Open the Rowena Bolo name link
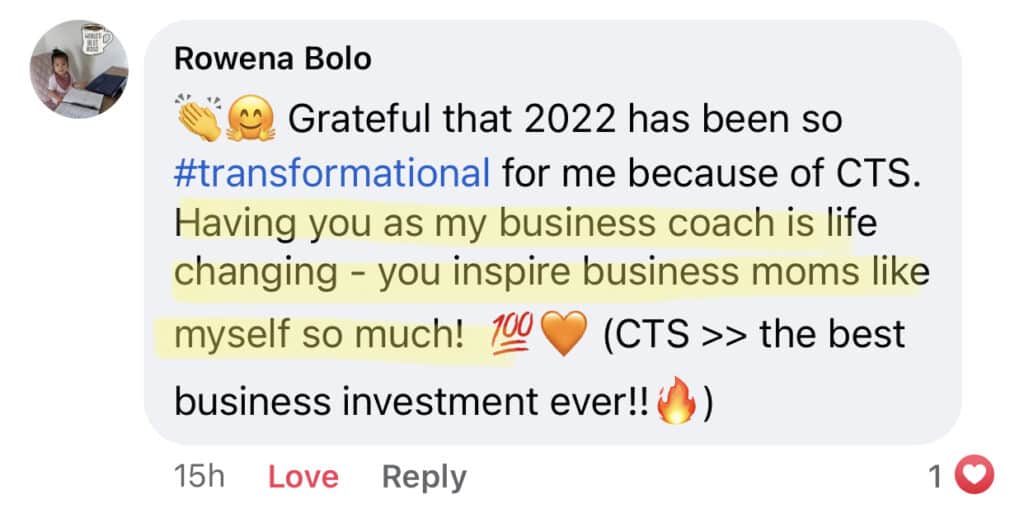 tap(272, 59)
